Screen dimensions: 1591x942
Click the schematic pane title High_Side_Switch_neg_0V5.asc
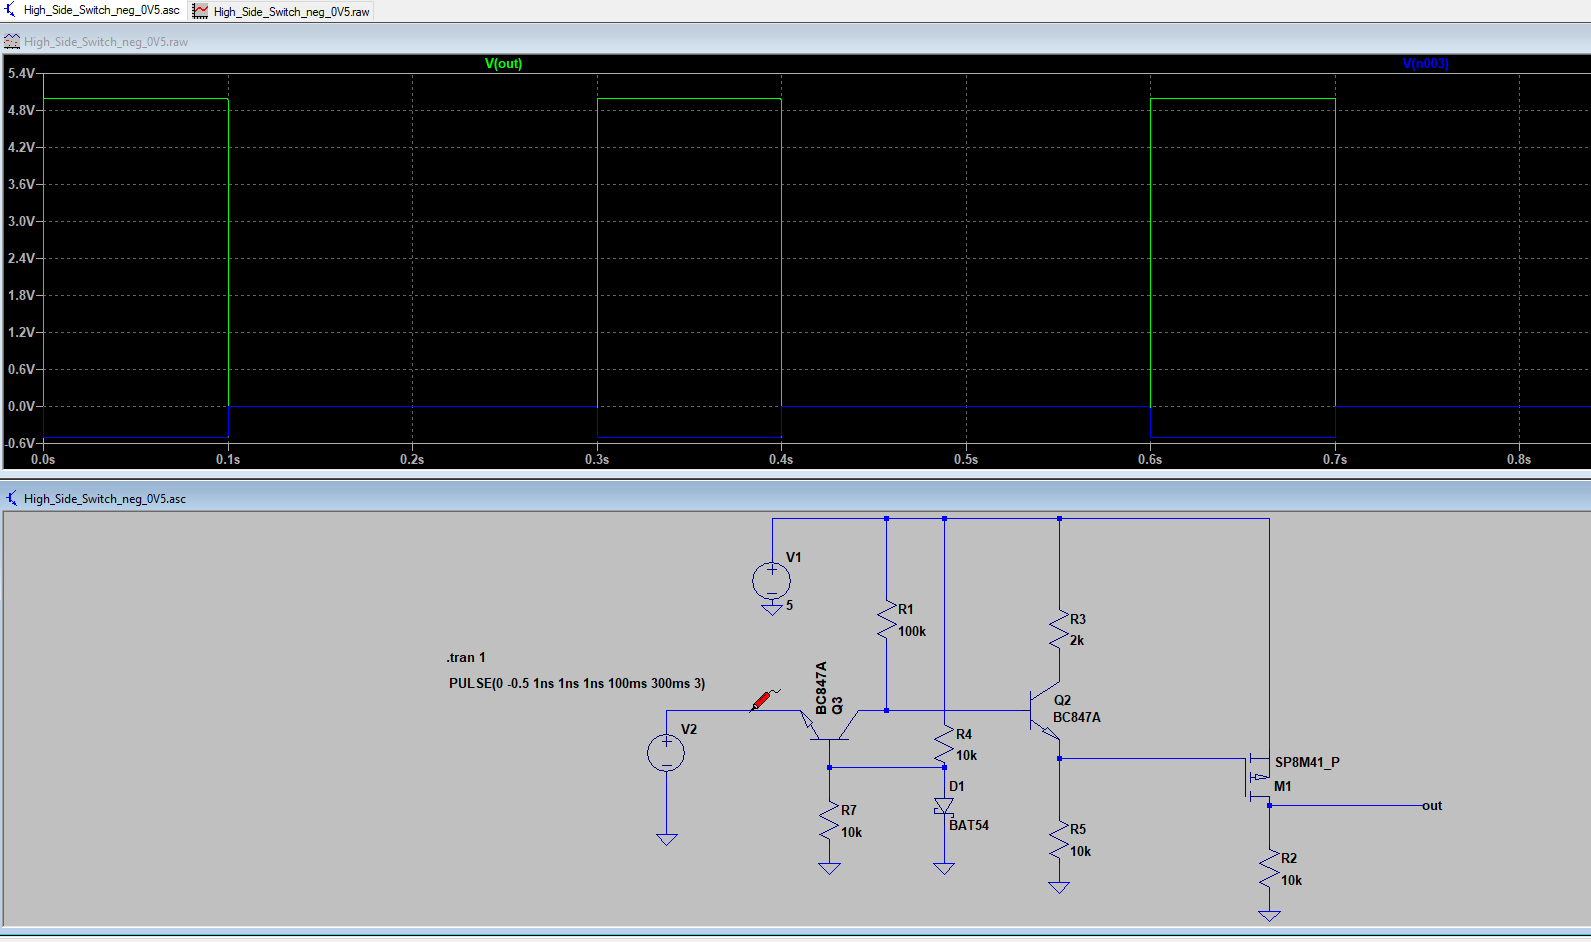(x=105, y=498)
